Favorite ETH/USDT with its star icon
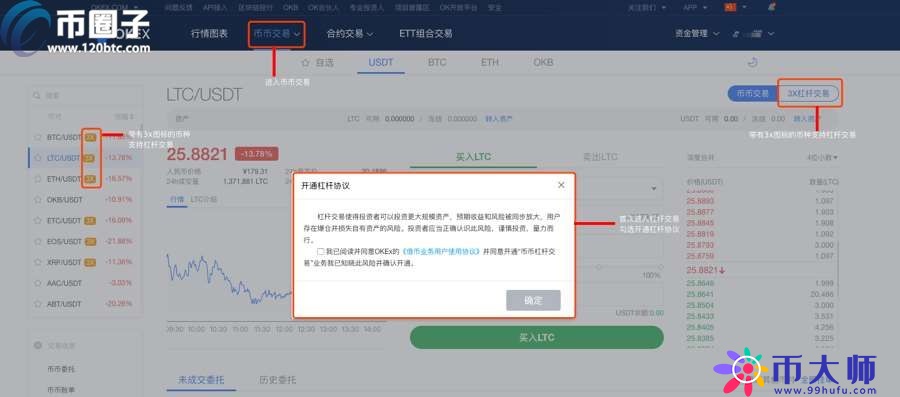The width and height of the screenshot is (900, 397). click(38, 179)
